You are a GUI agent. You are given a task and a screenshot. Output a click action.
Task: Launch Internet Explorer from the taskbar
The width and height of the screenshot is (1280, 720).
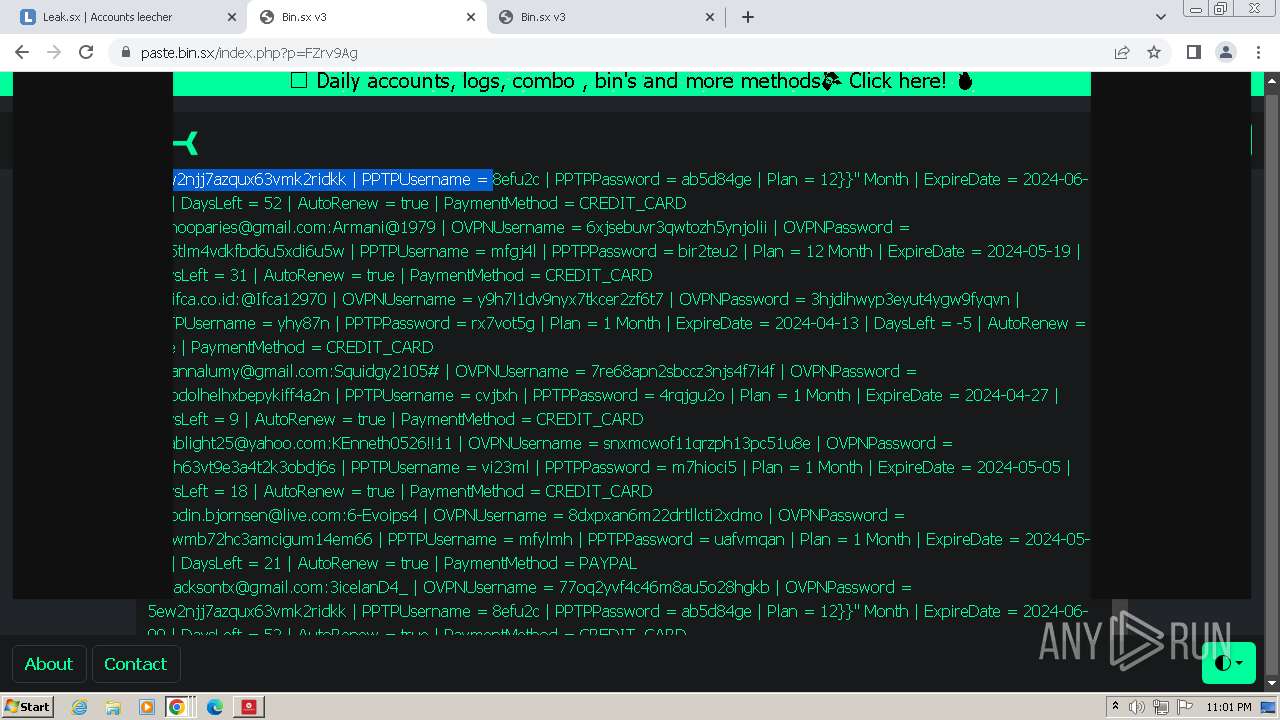pos(80,707)
